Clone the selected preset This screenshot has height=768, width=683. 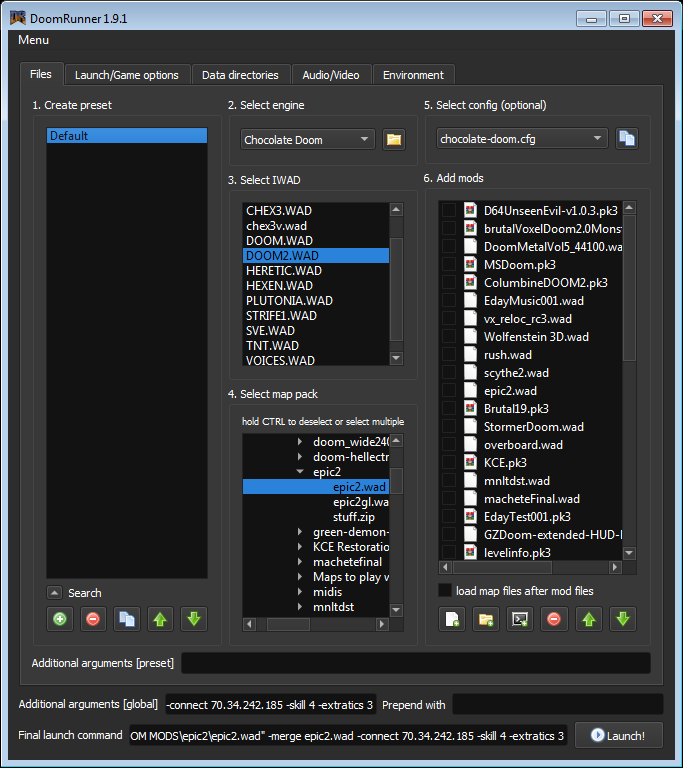[127, 619]
